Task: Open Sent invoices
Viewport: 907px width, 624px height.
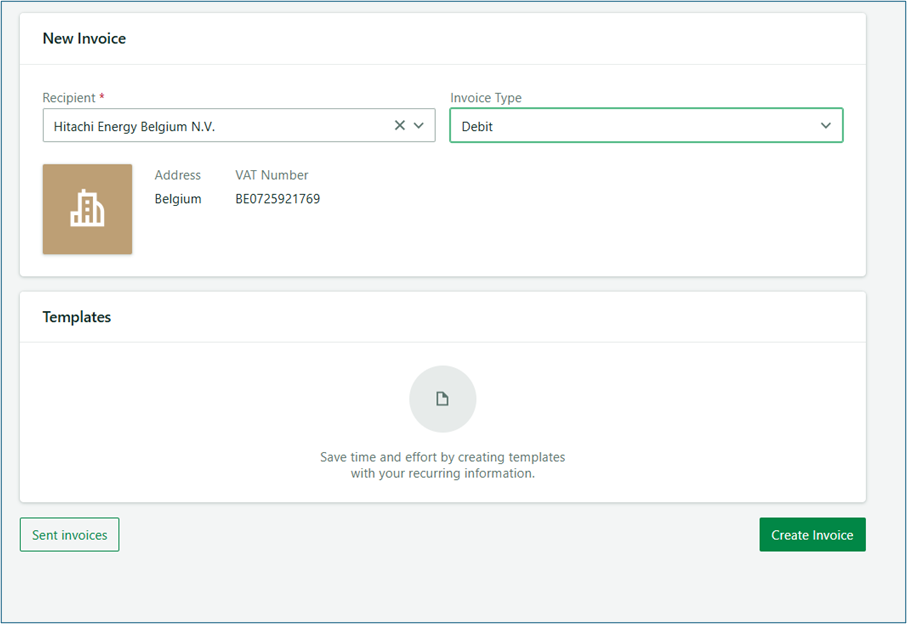Action: 69,535
